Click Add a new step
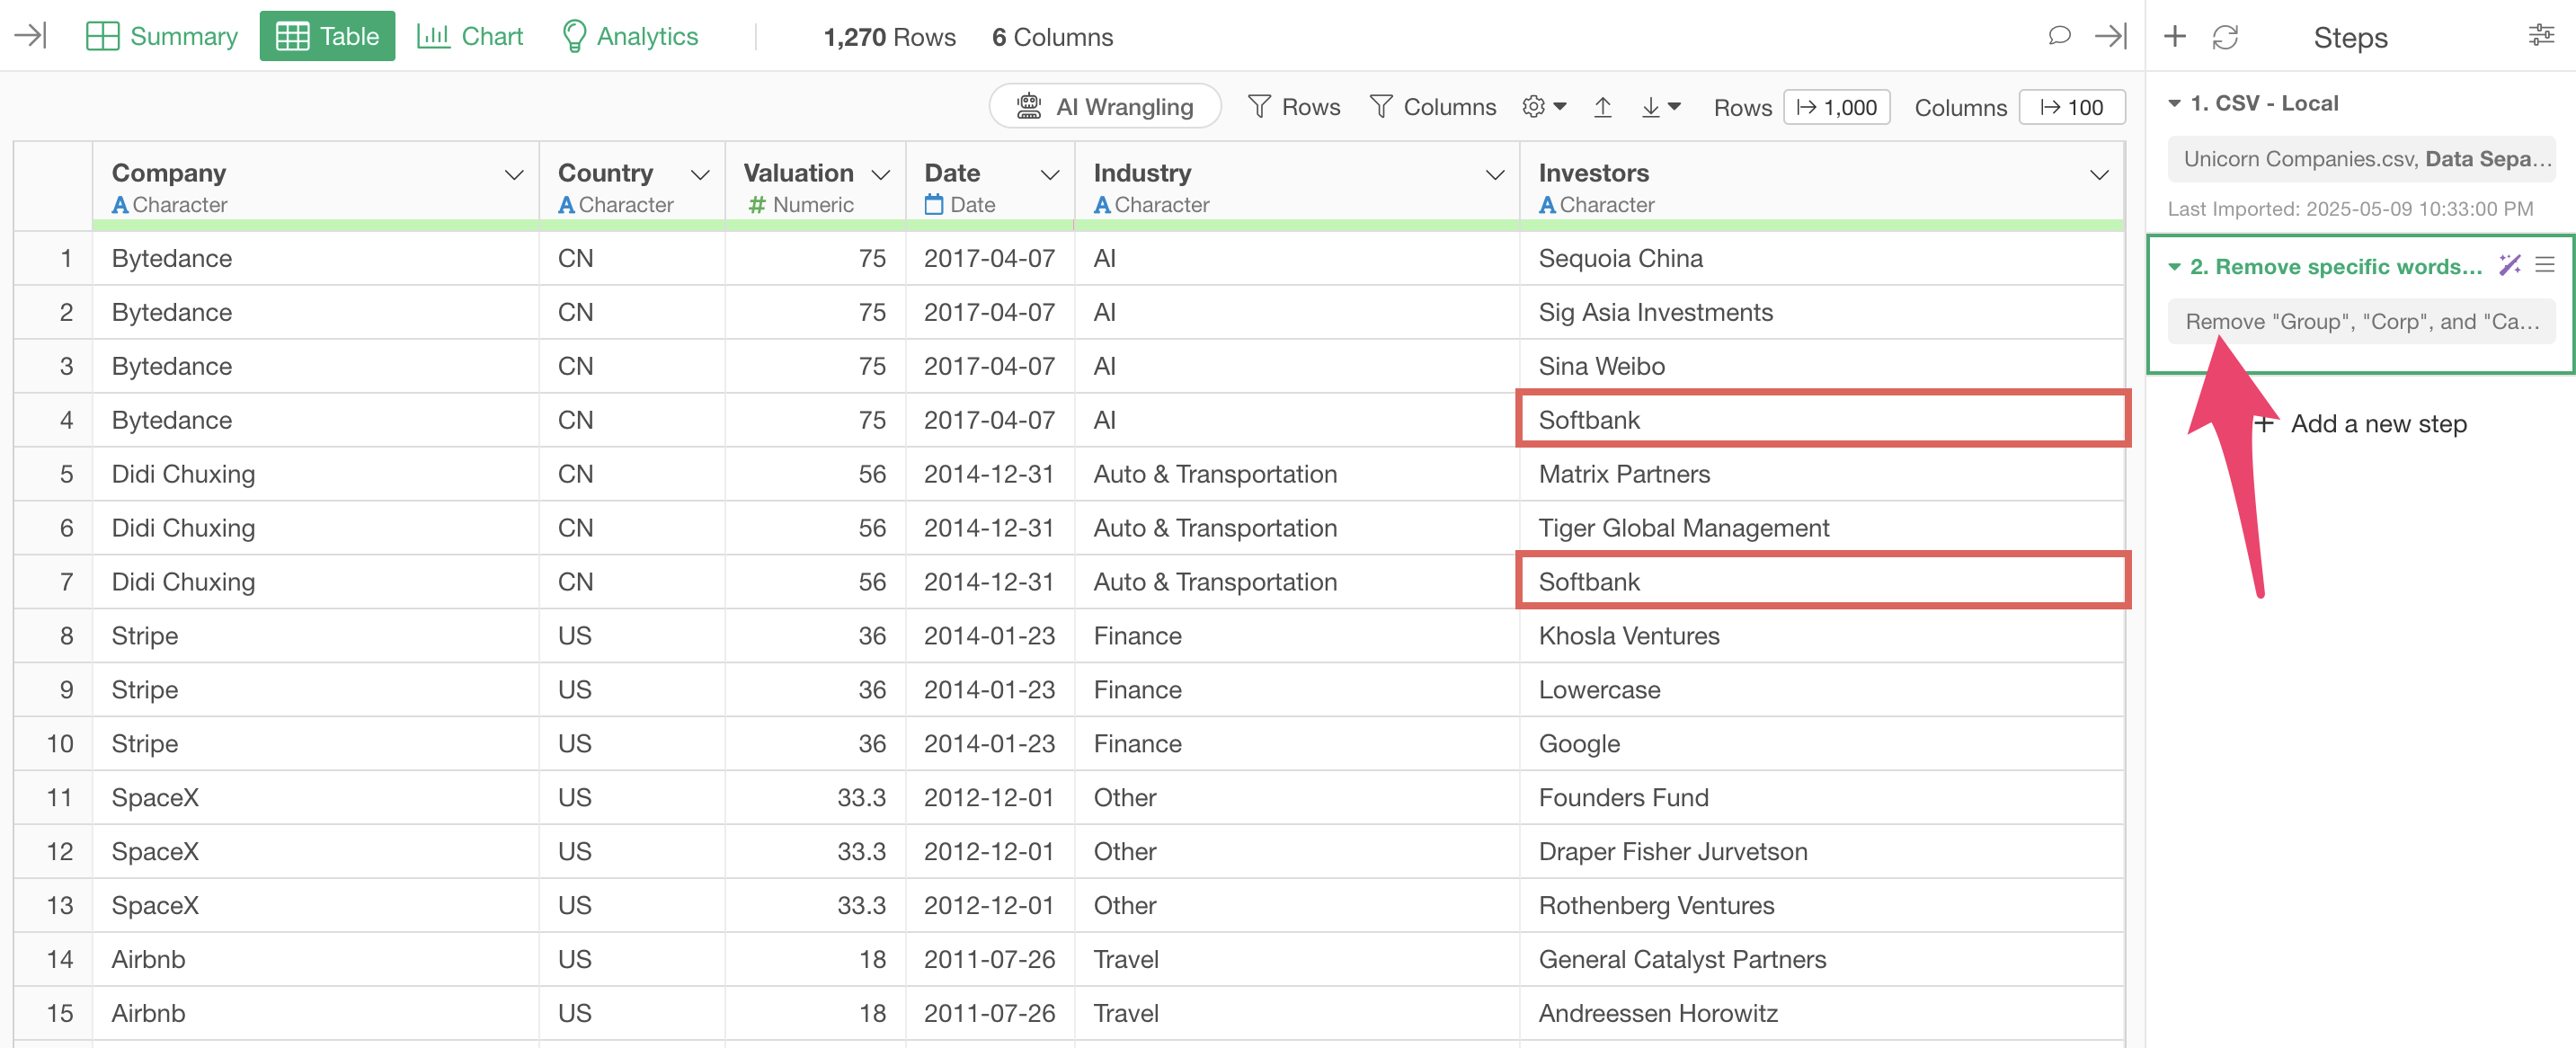This screenshot has height=1048, width=2576. [x=2361, y=424]
